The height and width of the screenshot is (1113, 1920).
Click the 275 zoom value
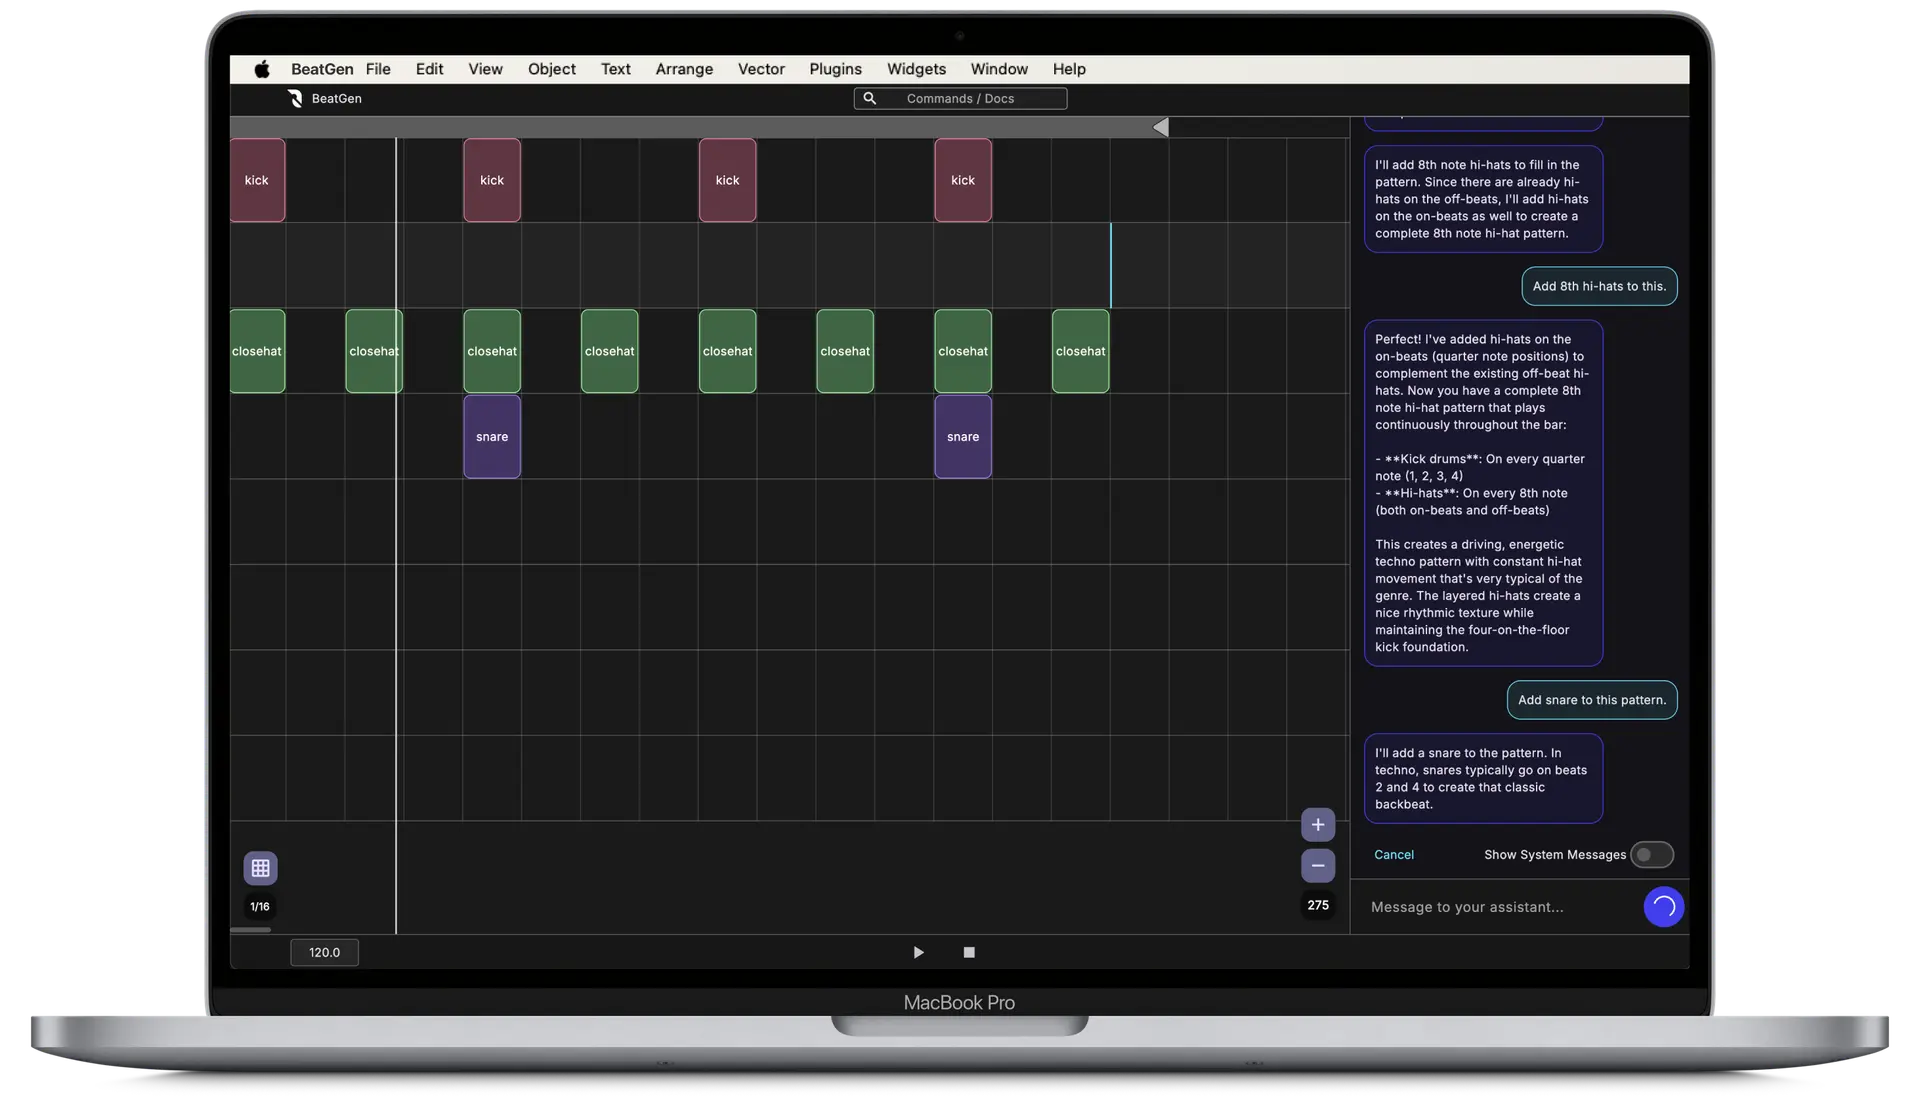(x=1318, y=905)
